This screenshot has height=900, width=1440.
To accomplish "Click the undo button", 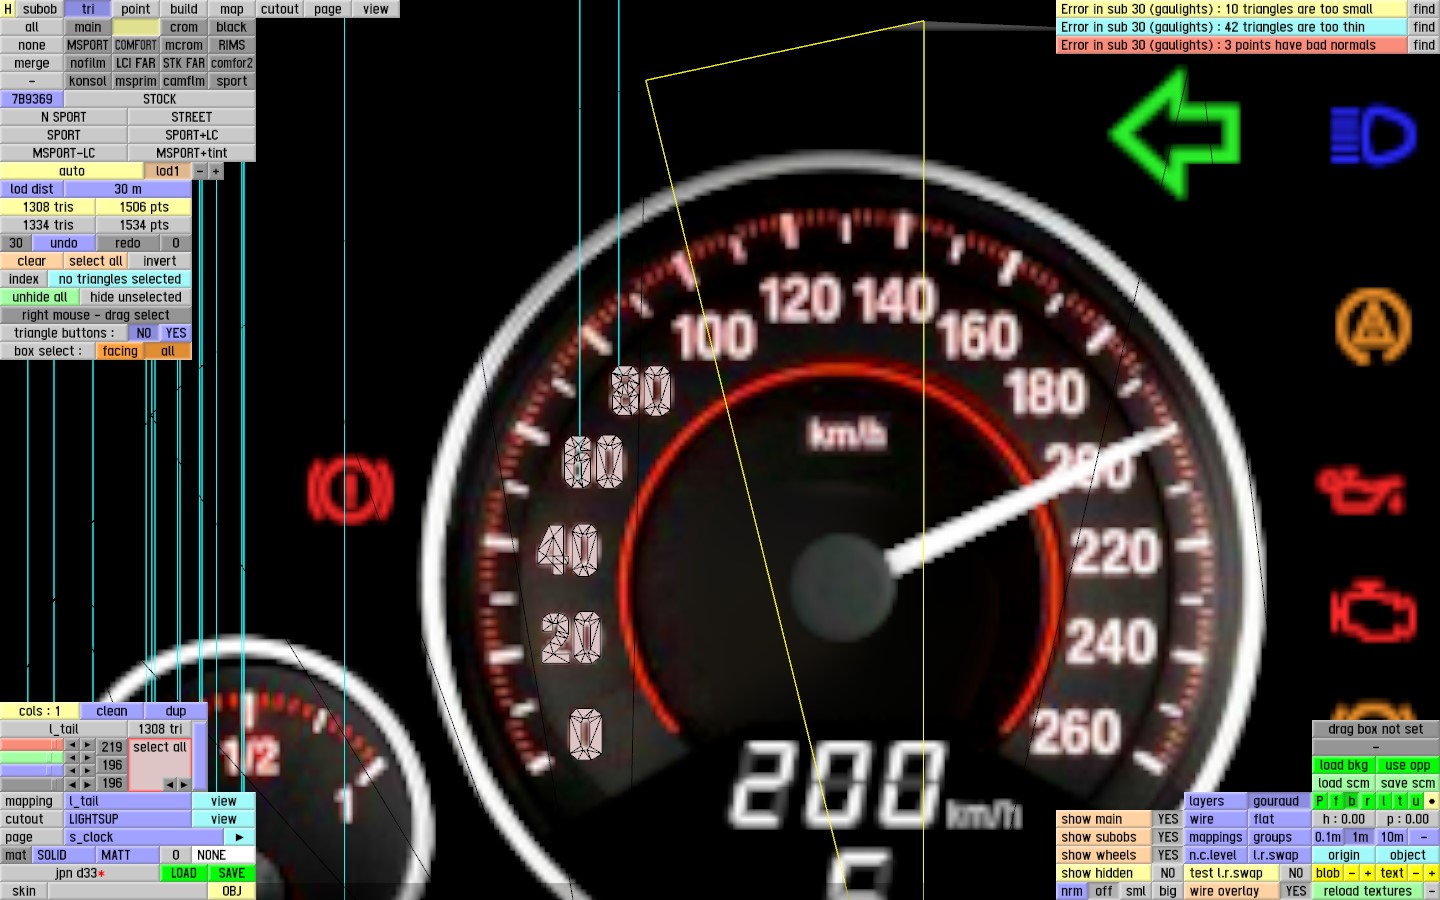I will [x=64, y=243].
